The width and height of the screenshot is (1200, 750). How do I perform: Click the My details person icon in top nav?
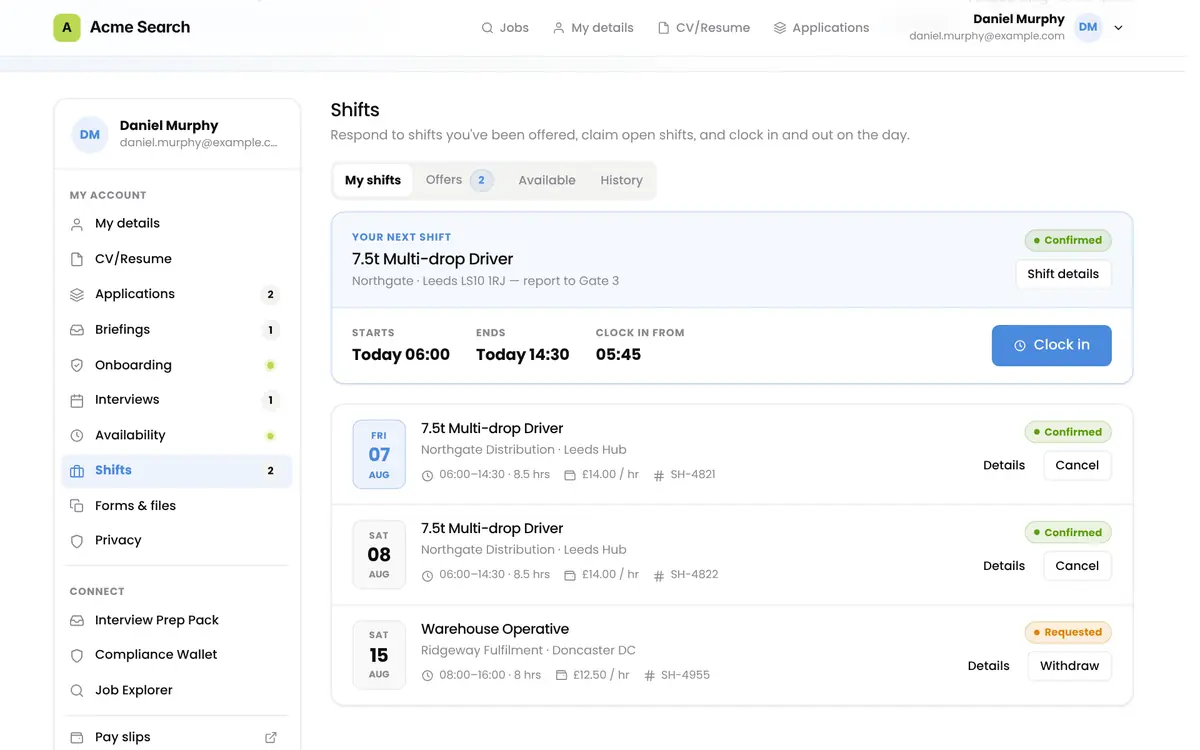(x=559, y=28)
